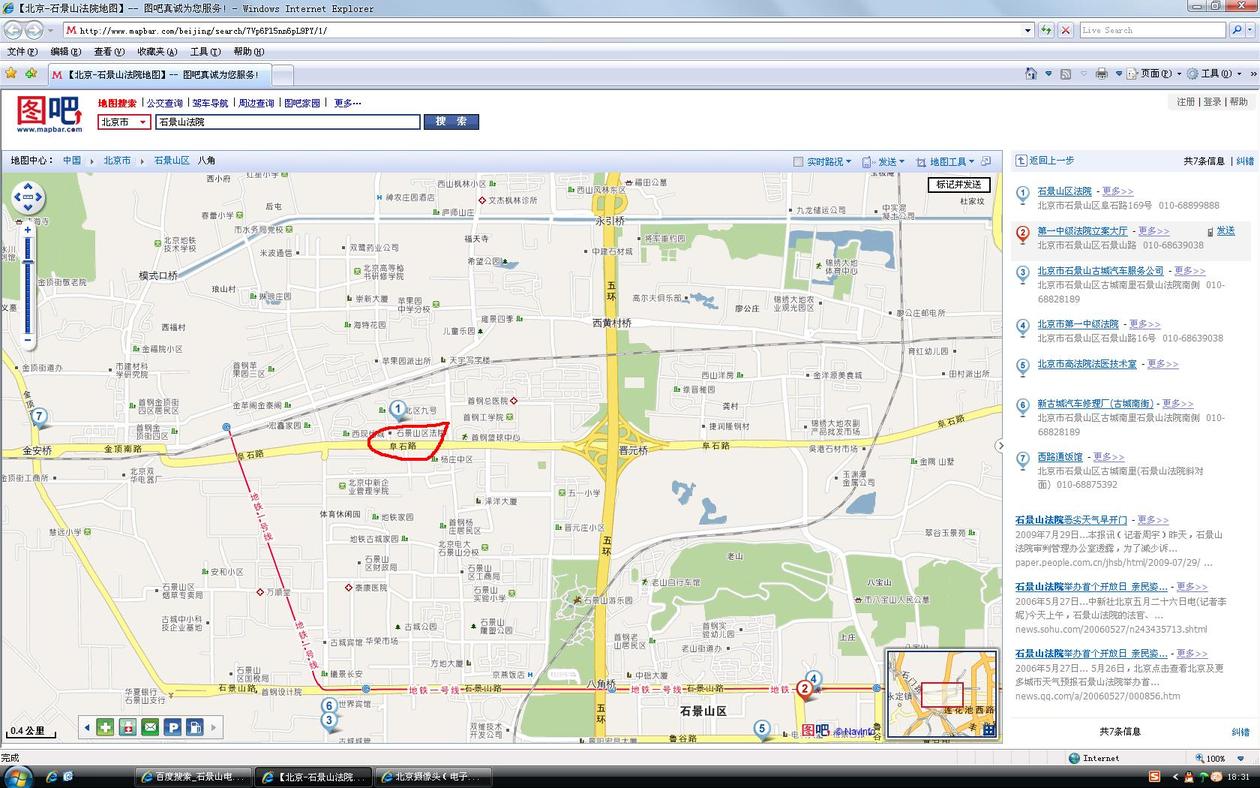Click the IE favorites star icon
The width and height of the screenshot is (1260, 788).
11,73
